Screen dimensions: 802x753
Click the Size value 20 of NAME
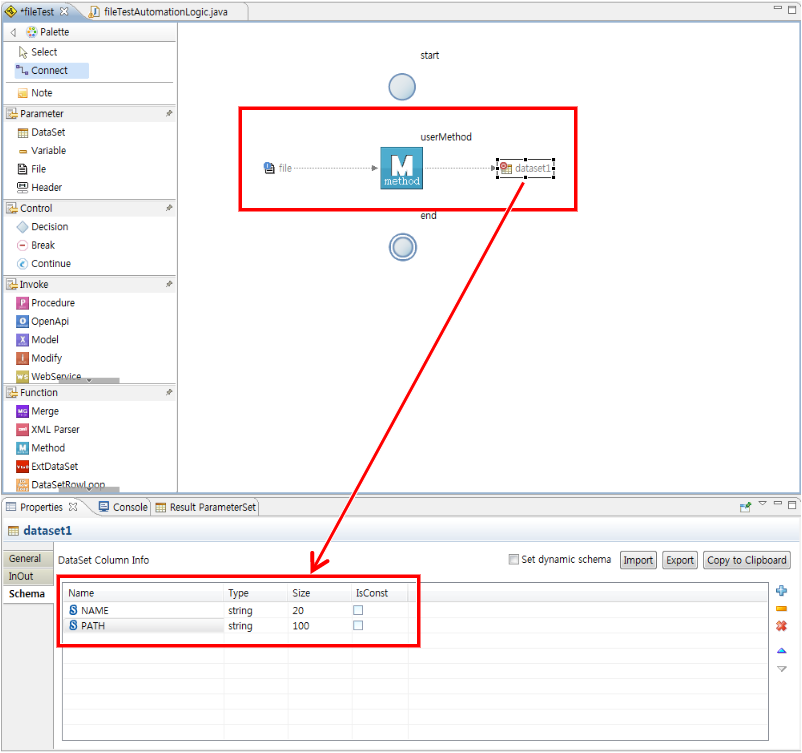tap(300, 610)
